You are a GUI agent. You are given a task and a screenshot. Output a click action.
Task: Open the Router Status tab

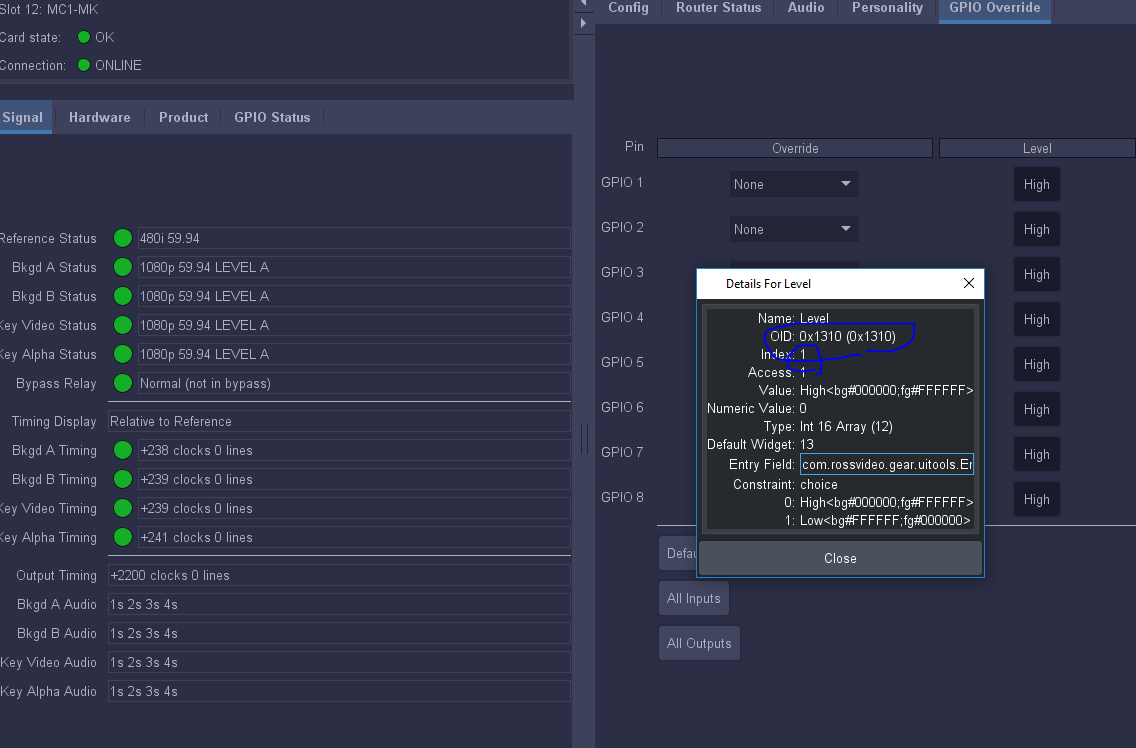pos(718,8)
